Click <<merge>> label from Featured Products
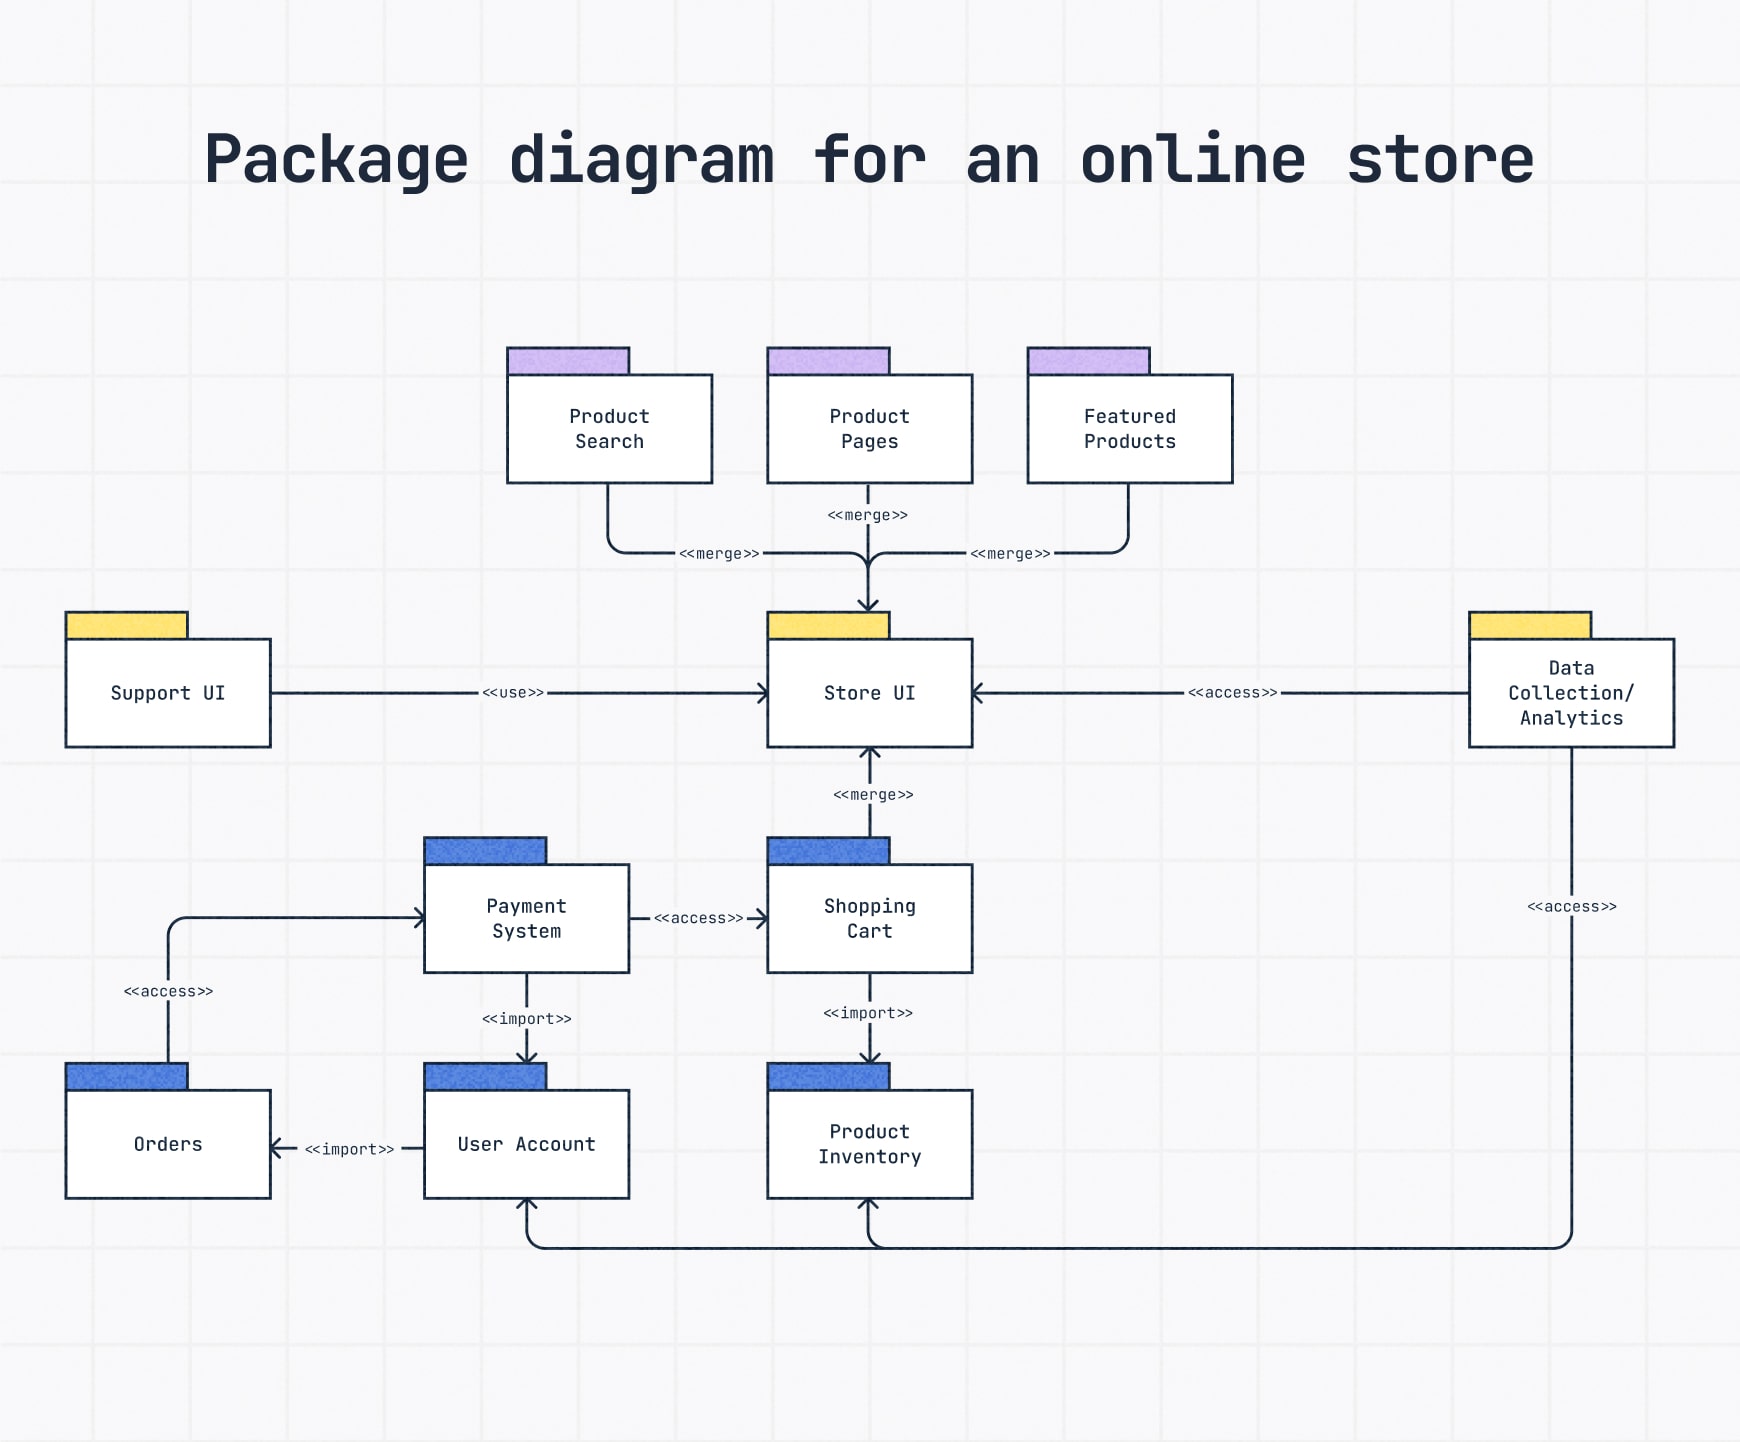 [x=1010, y=553]
